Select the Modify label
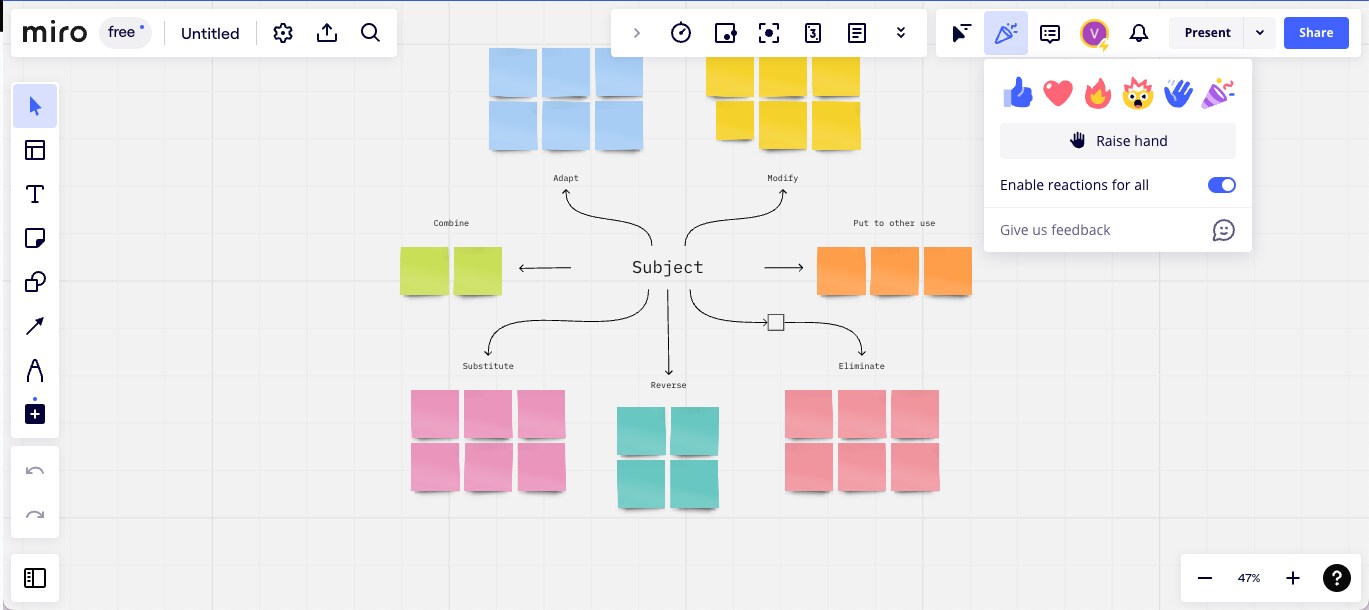This screenshot has height=610, width=1369. click(x=783, y=178)
